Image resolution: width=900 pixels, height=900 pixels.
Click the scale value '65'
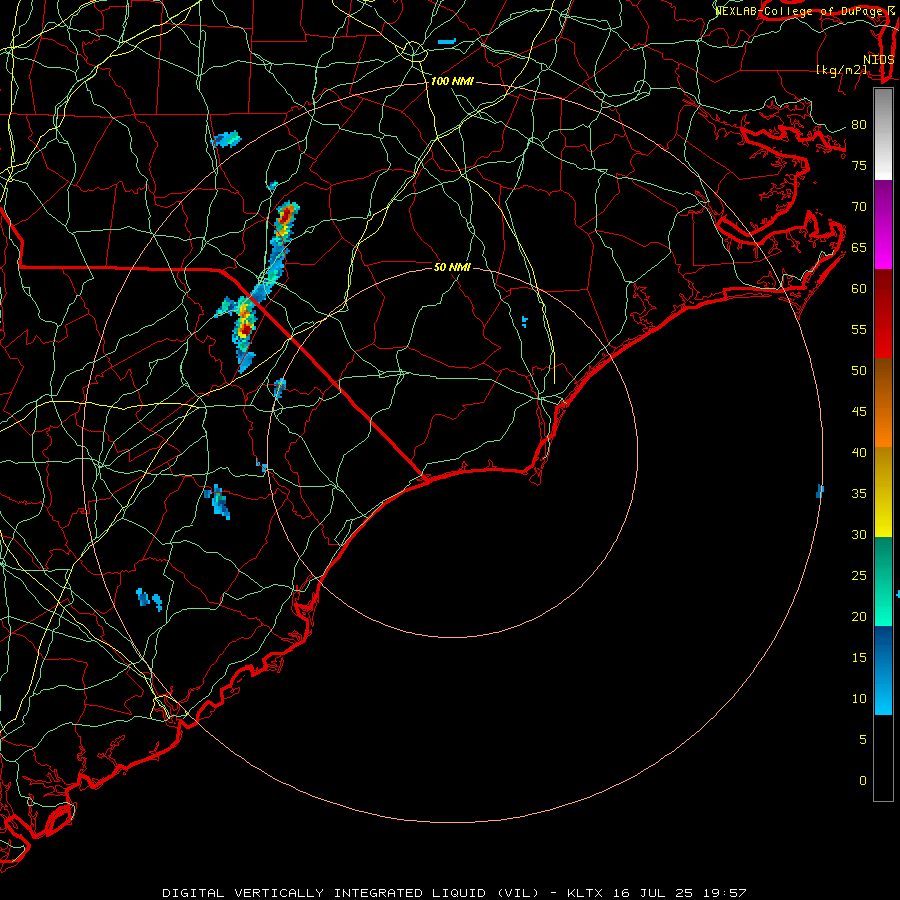pyautogui.click(x=859, y=248)
